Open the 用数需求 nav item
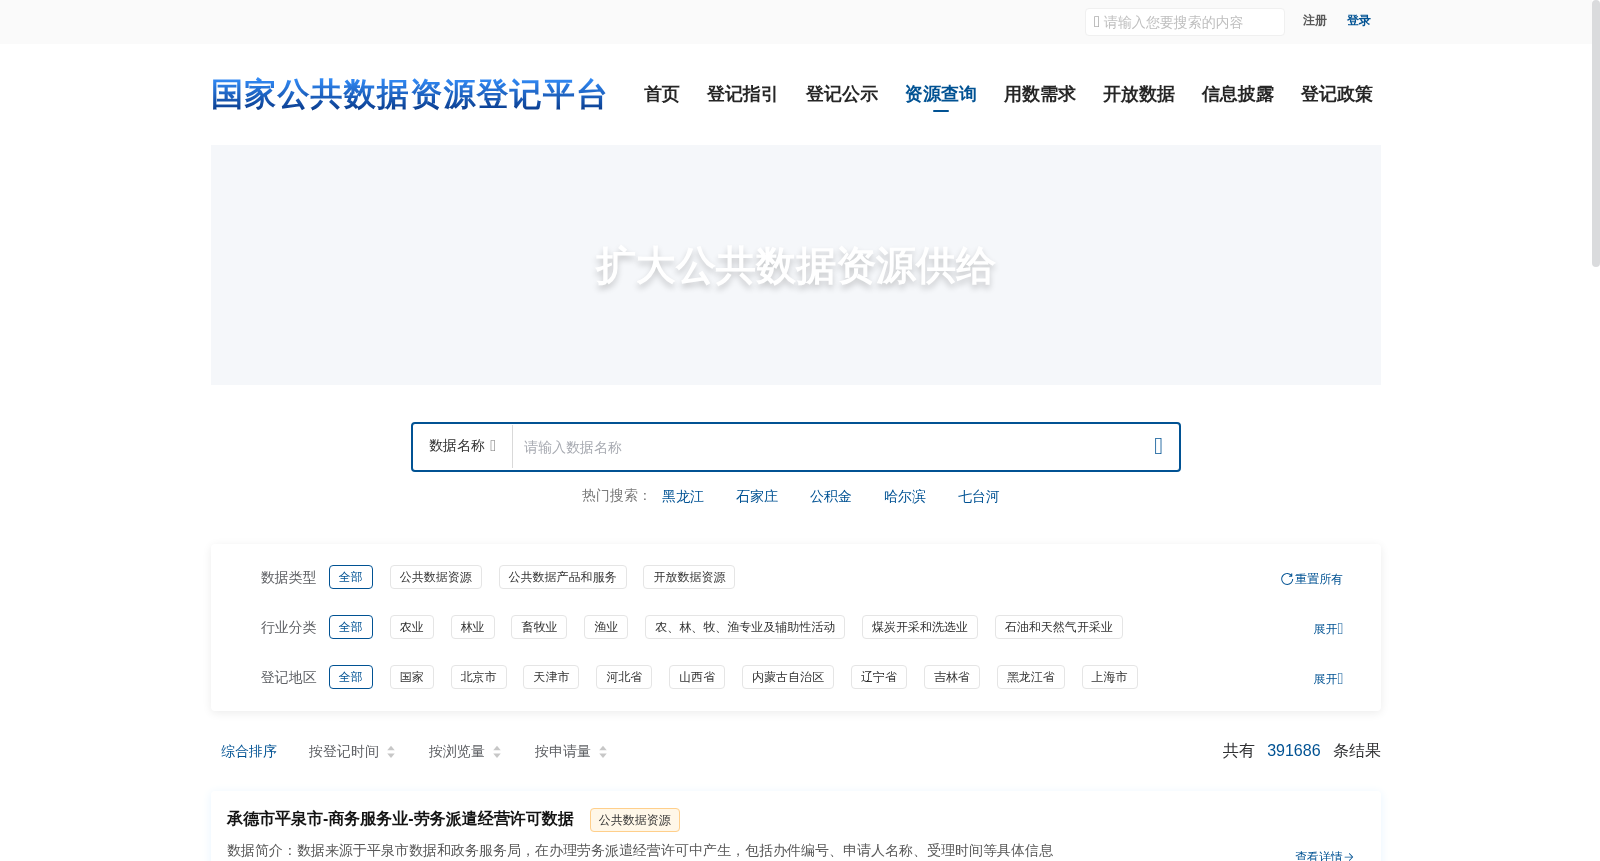Viewport: 1600px width, 861px height. click(1040, 94)
